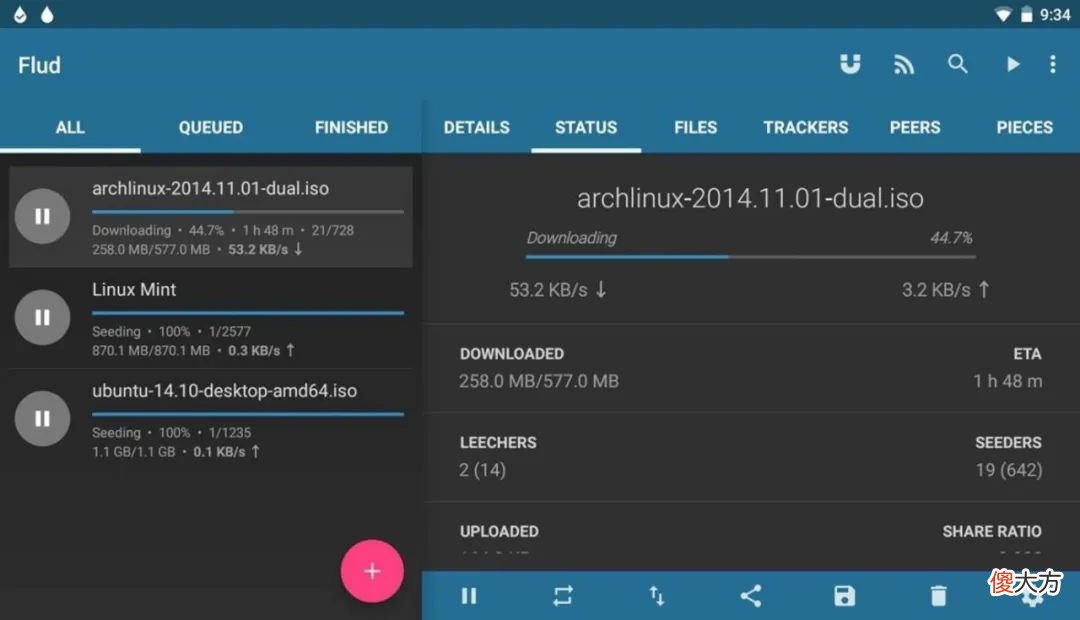Click the archlinux progress bar in the list
1080x620 pixels.
pyautogui.click(x=248, y=211)
